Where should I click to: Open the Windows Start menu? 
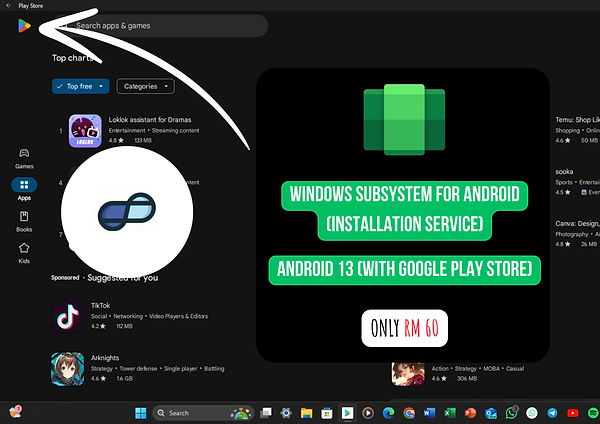point(140,413)
